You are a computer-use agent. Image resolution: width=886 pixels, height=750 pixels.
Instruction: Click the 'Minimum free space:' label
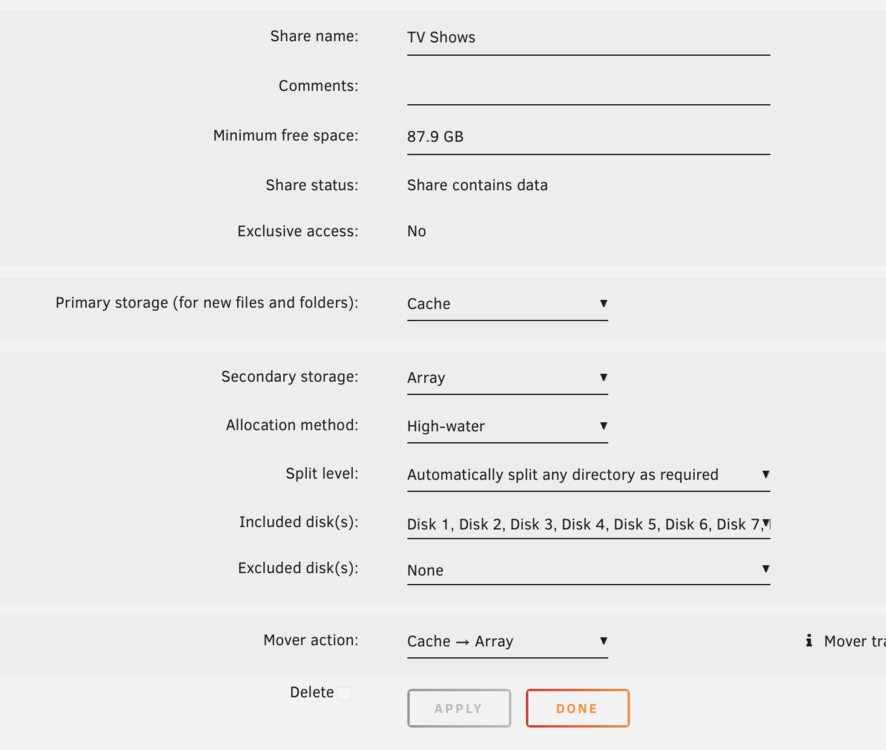[x=285, y=136]
